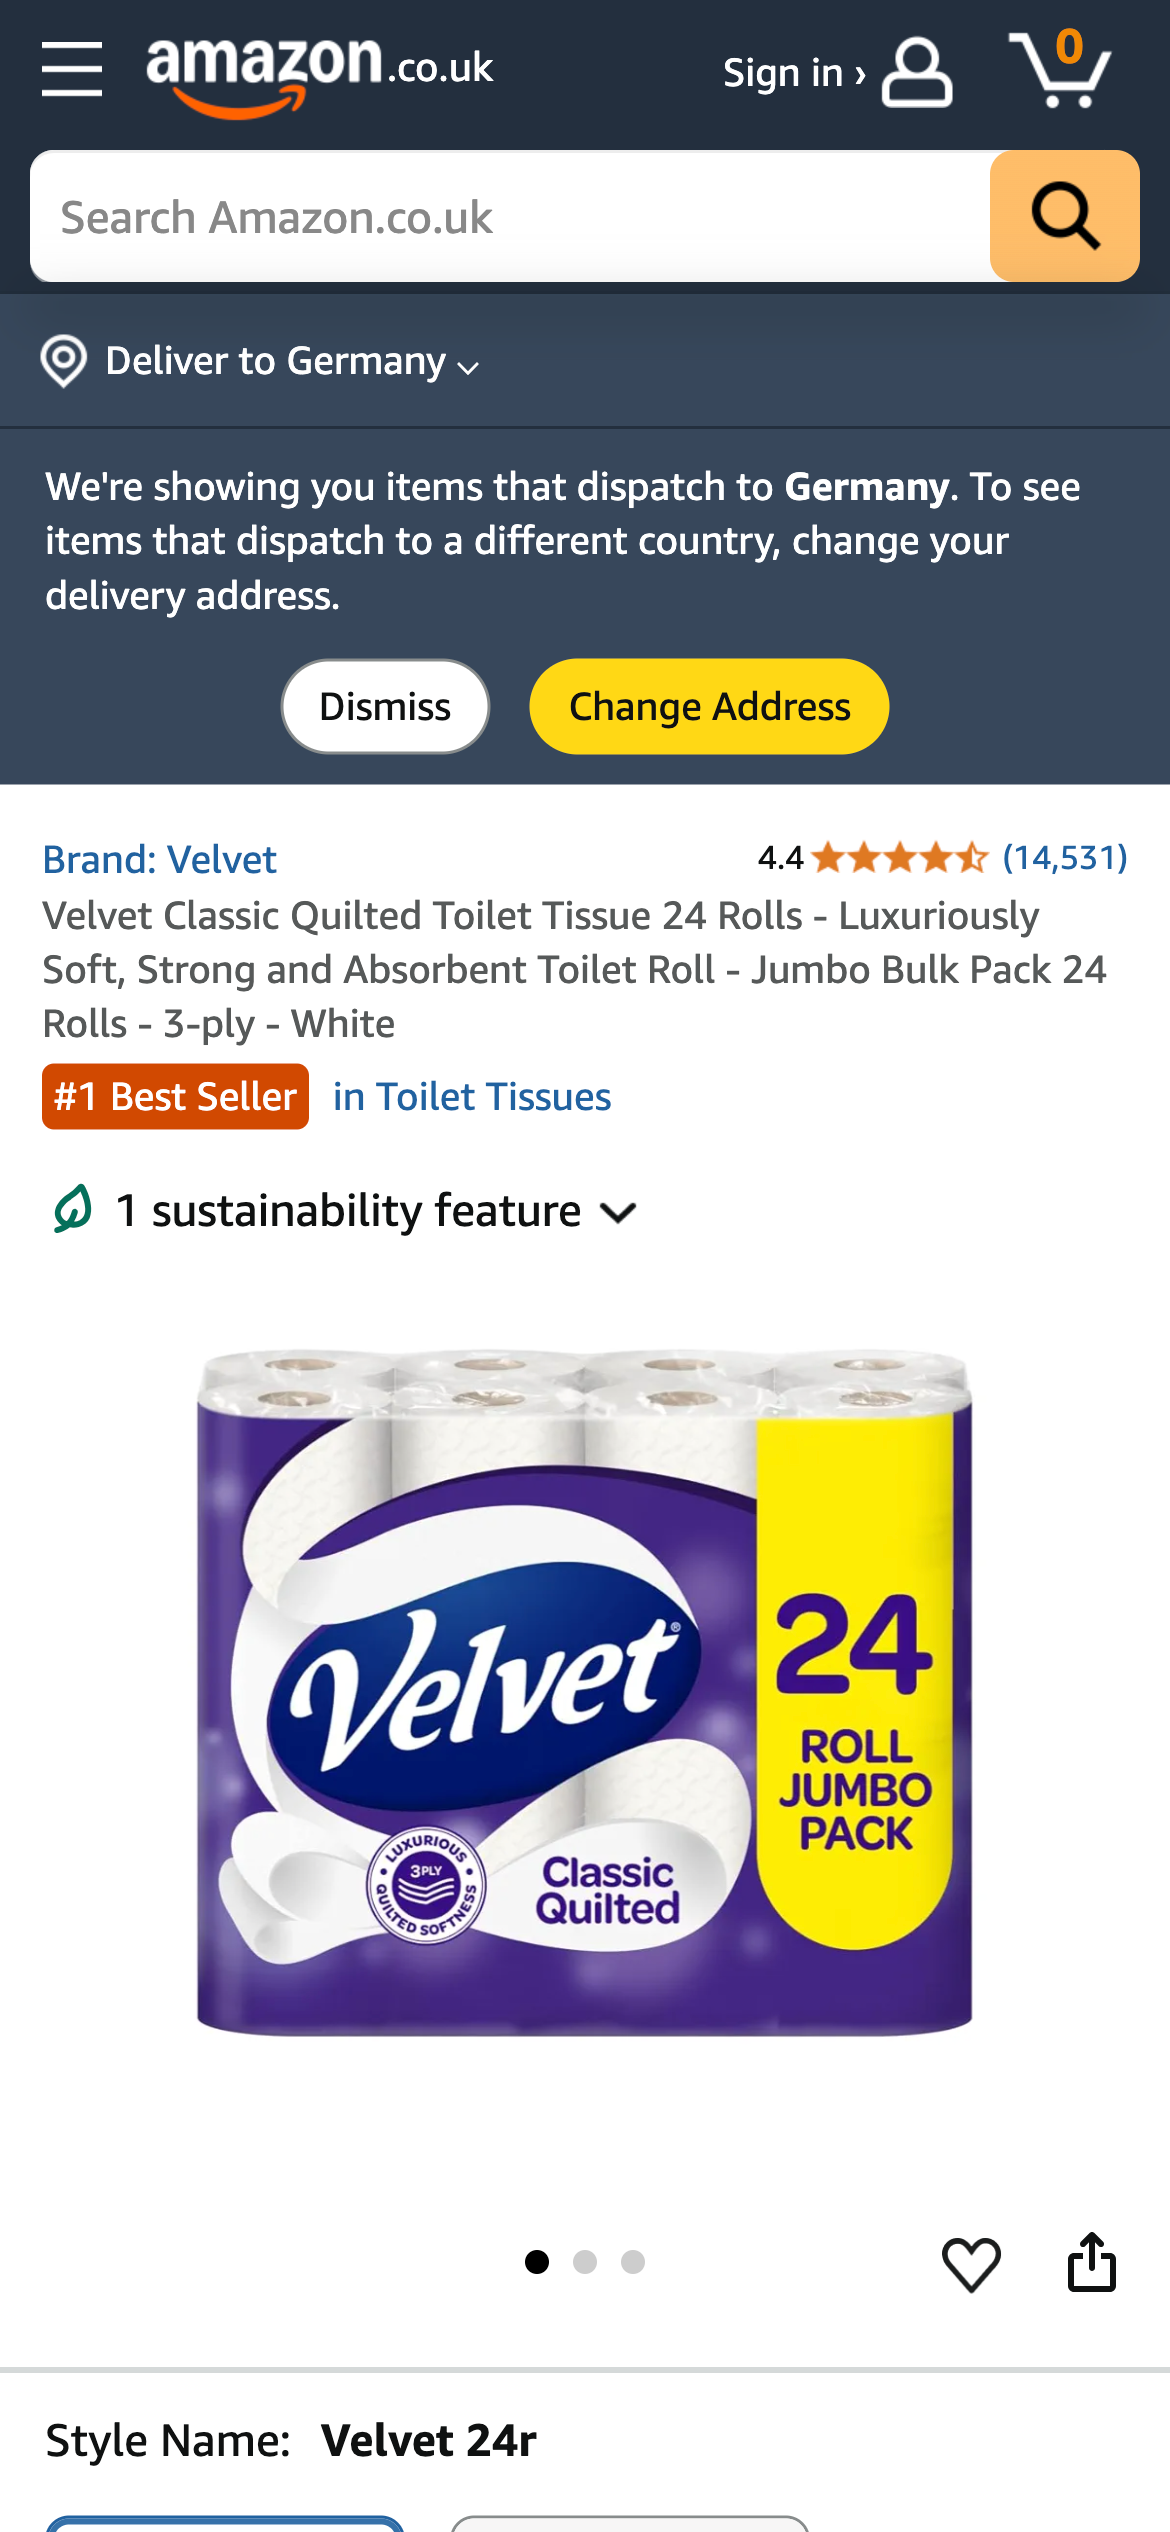Choose the selected Velvet 24r style option
The width and height of the screenshot is (1170, 2532).
(x=225, y=2523)
